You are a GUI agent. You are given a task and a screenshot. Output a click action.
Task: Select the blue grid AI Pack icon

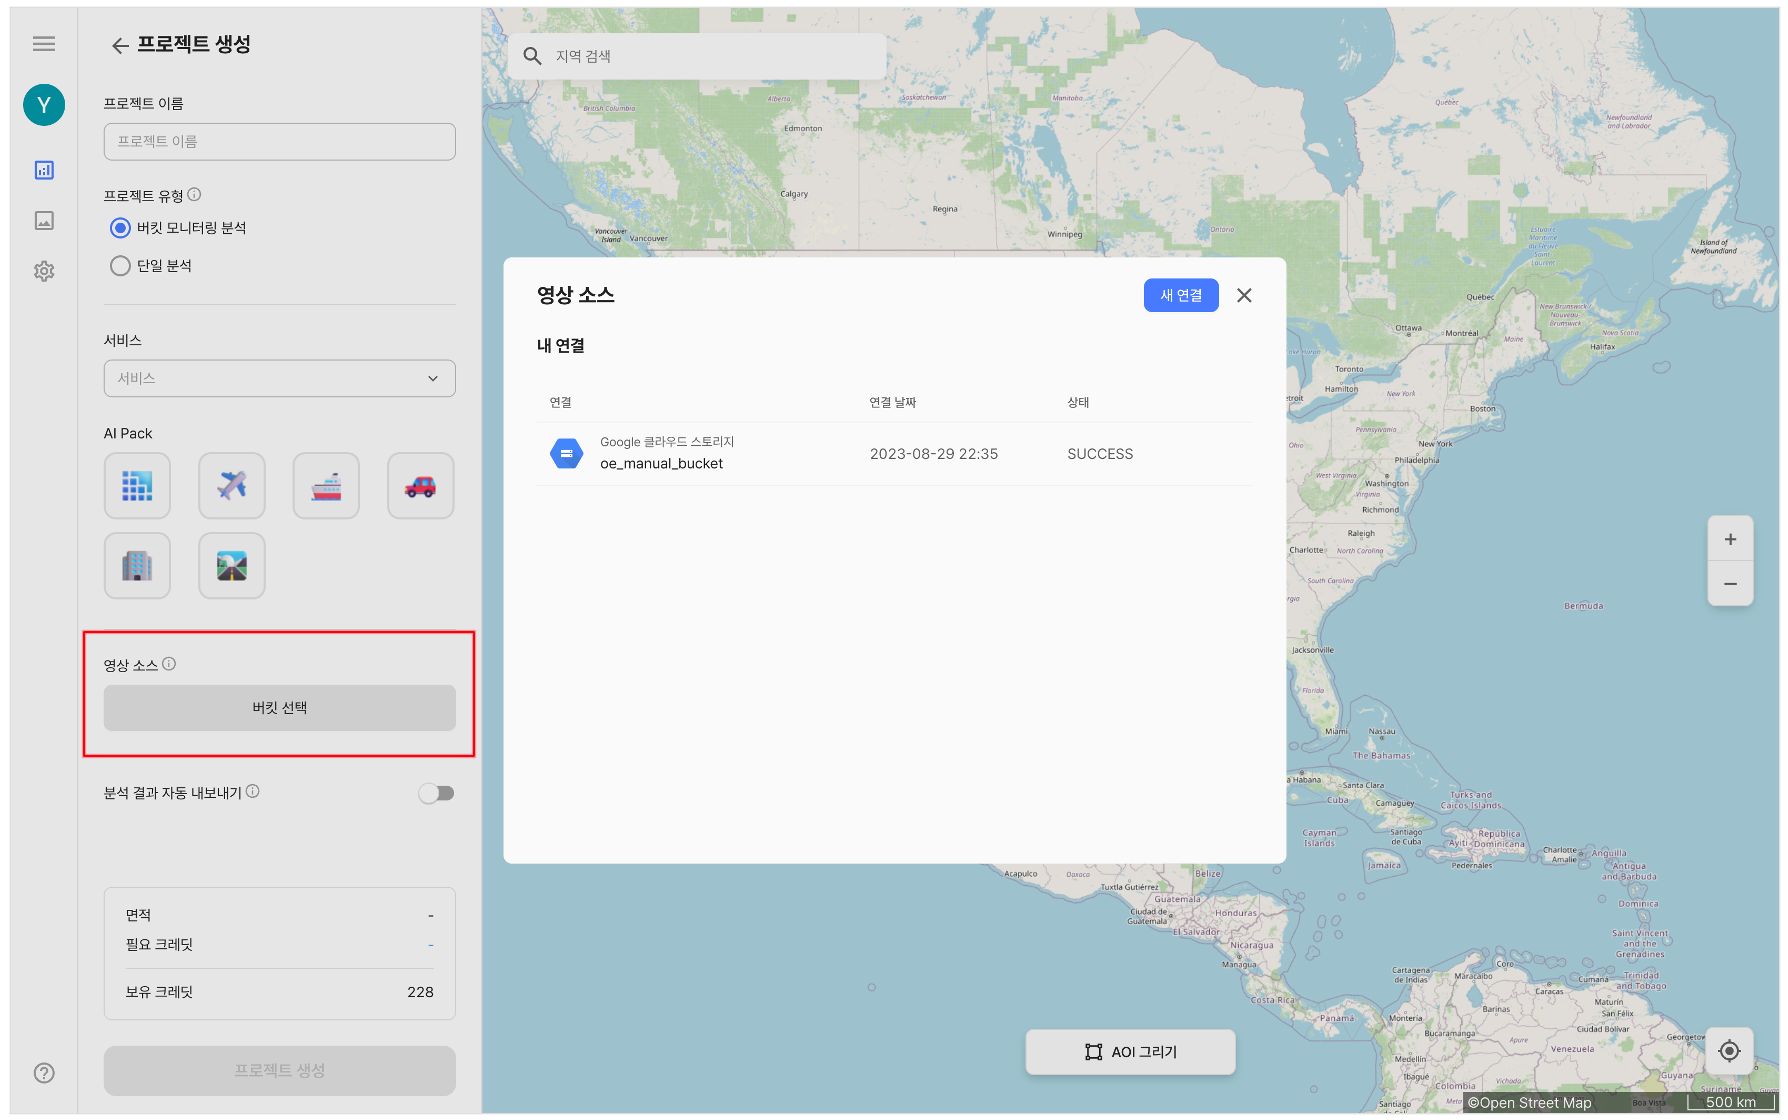[x=137, y=486]
